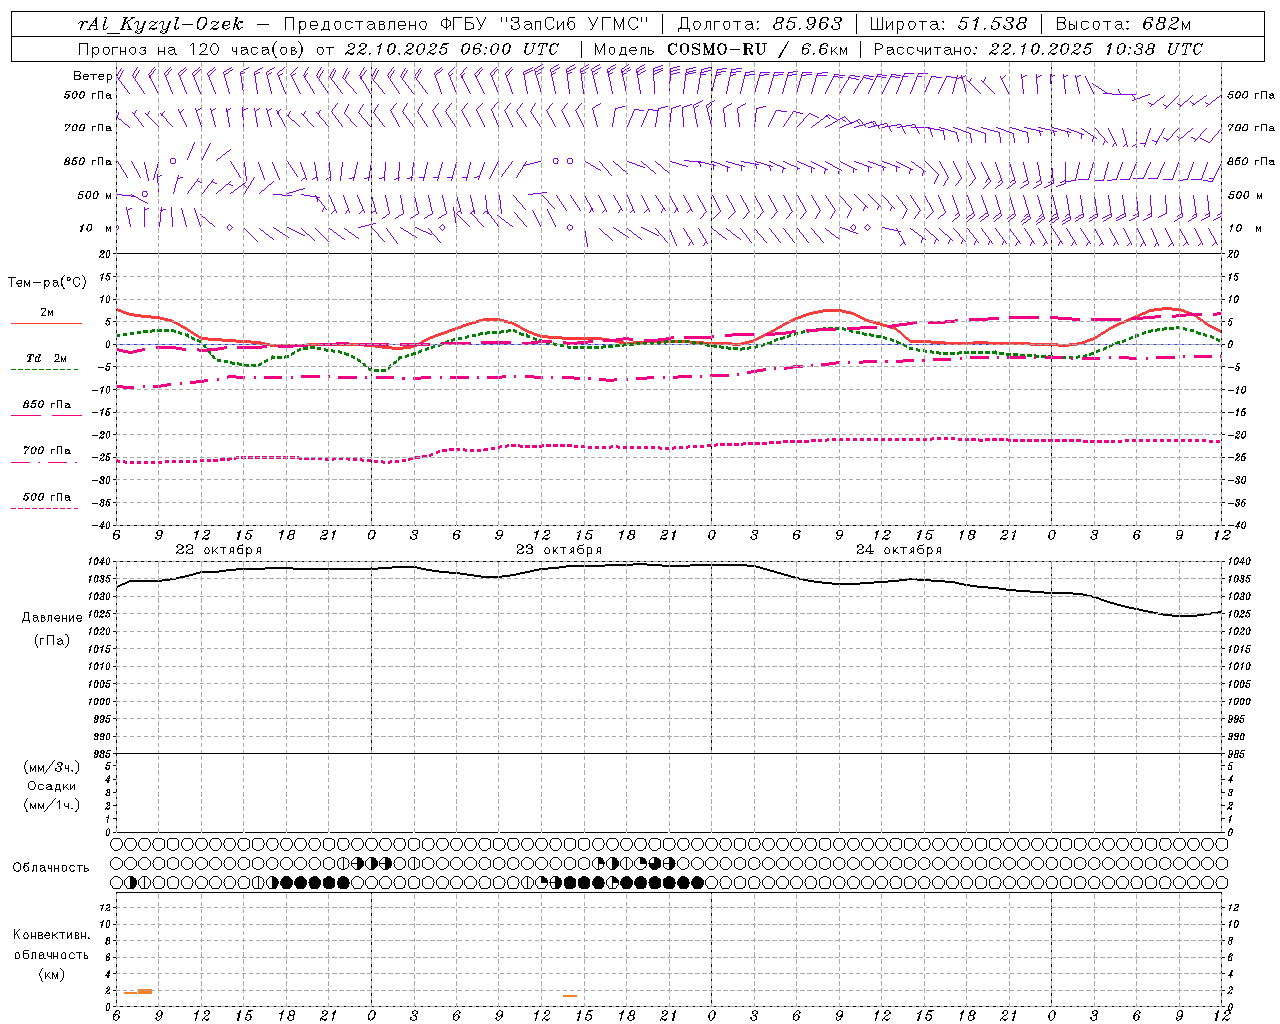
Task: Click '500 гПа' entry in temperature legend
Action: (x=47, y=497)
